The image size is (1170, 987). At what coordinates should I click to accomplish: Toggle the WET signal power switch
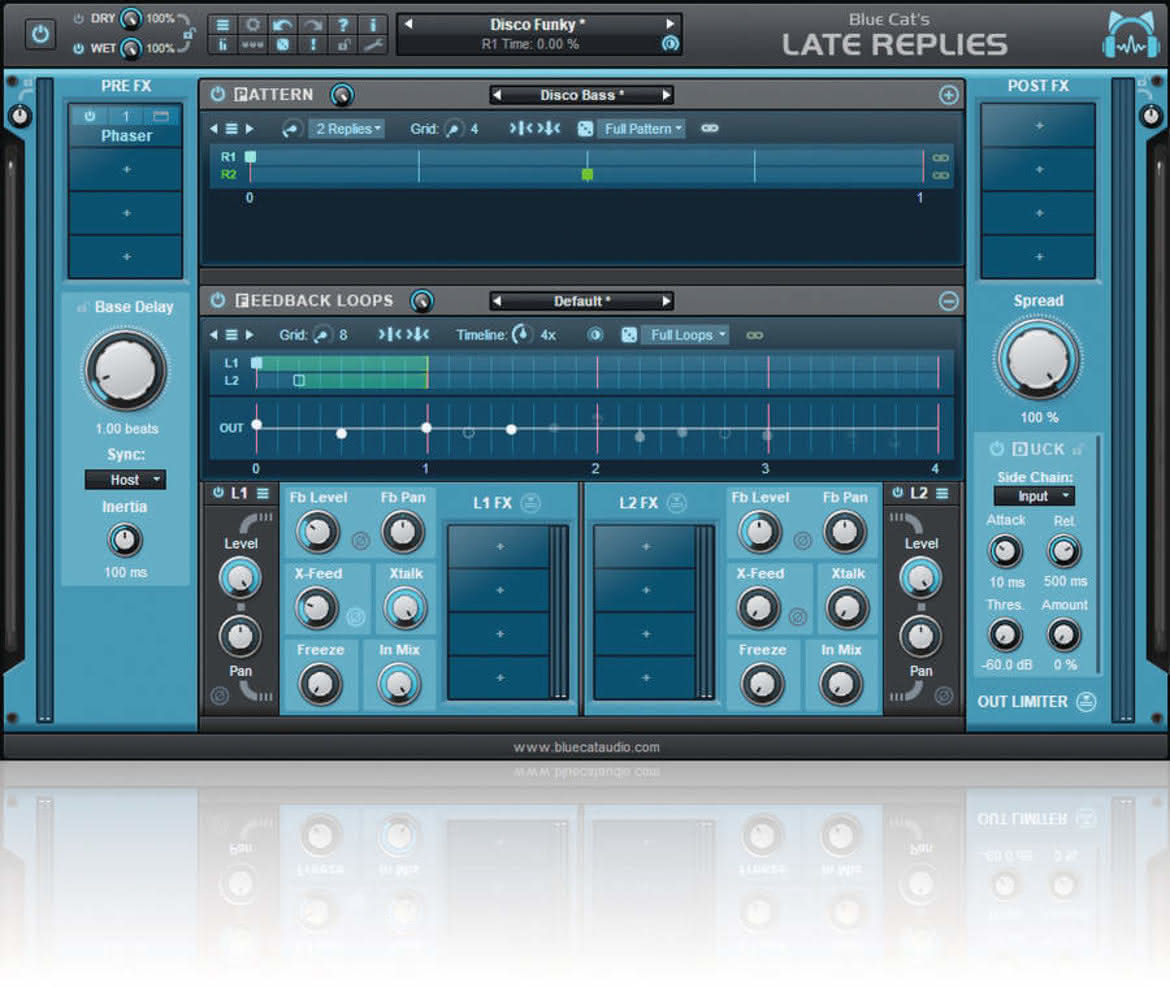tap(78, 48)
